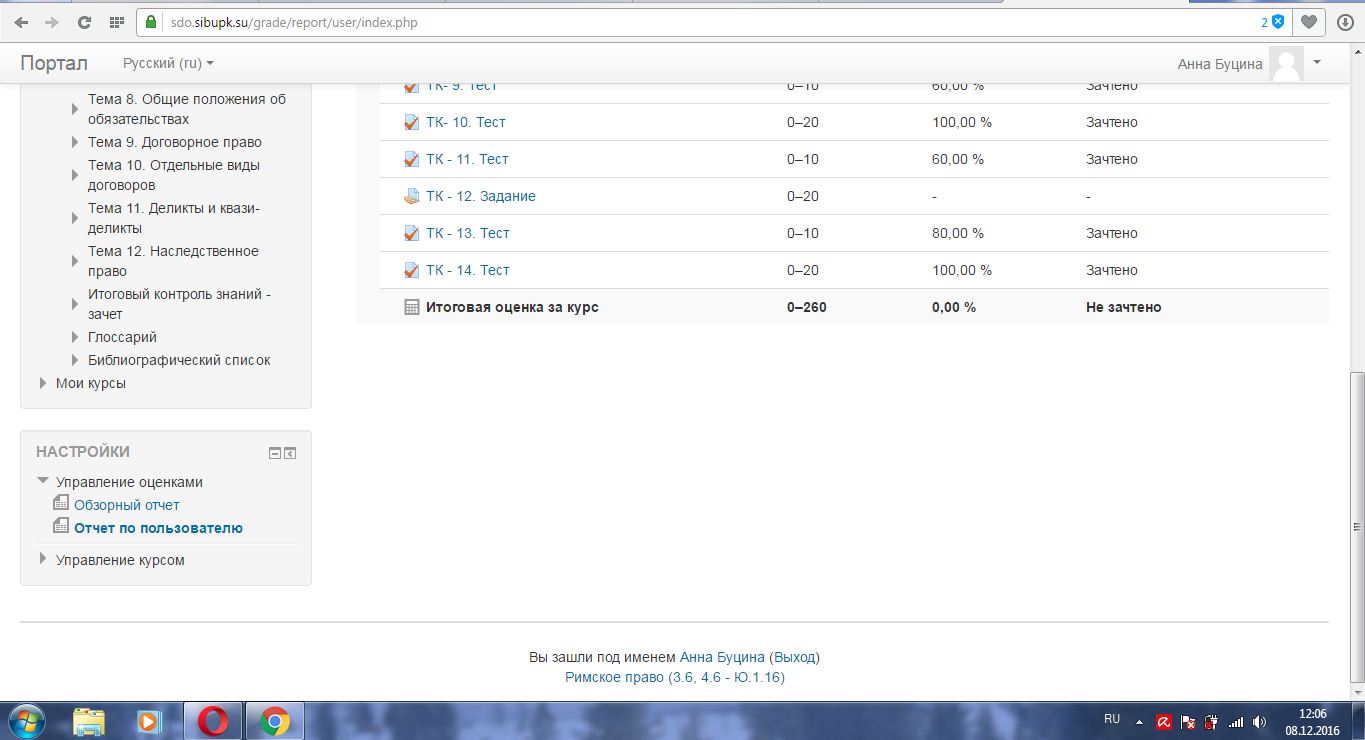The height and width of the screenshot is (740, 1365).
Task: Open the browser downloads icon
Action: point(1345,22)
